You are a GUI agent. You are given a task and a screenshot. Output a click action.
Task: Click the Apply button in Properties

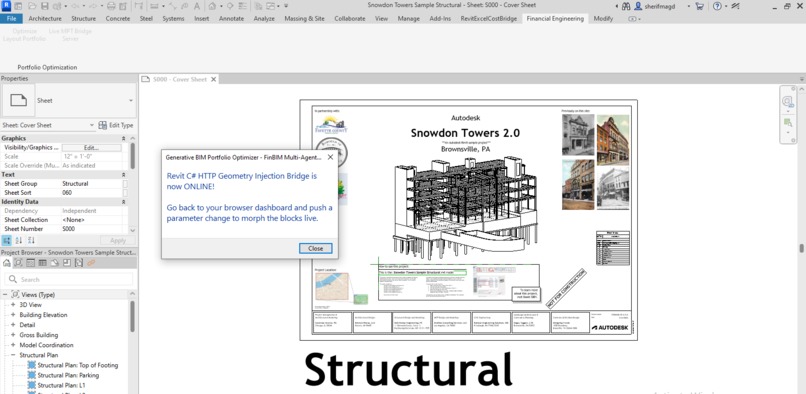(x=118, y=240)
